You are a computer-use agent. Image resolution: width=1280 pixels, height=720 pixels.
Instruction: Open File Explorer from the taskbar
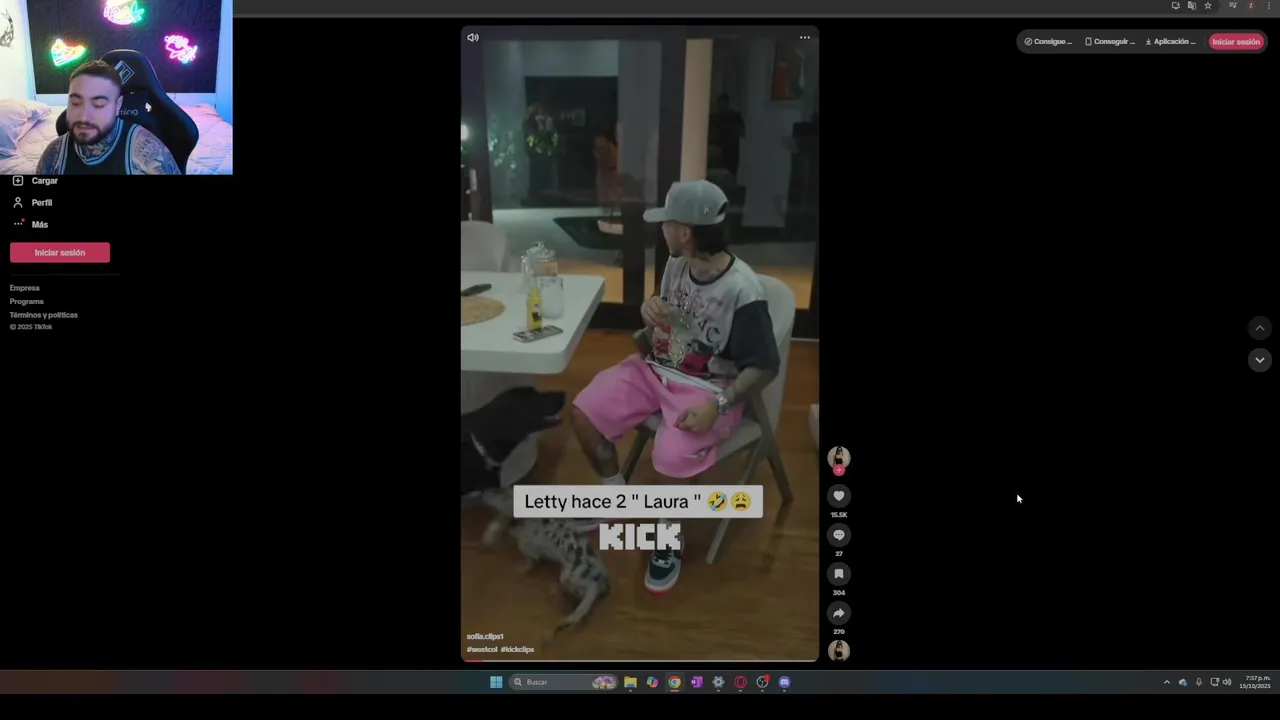click(630, 682)
